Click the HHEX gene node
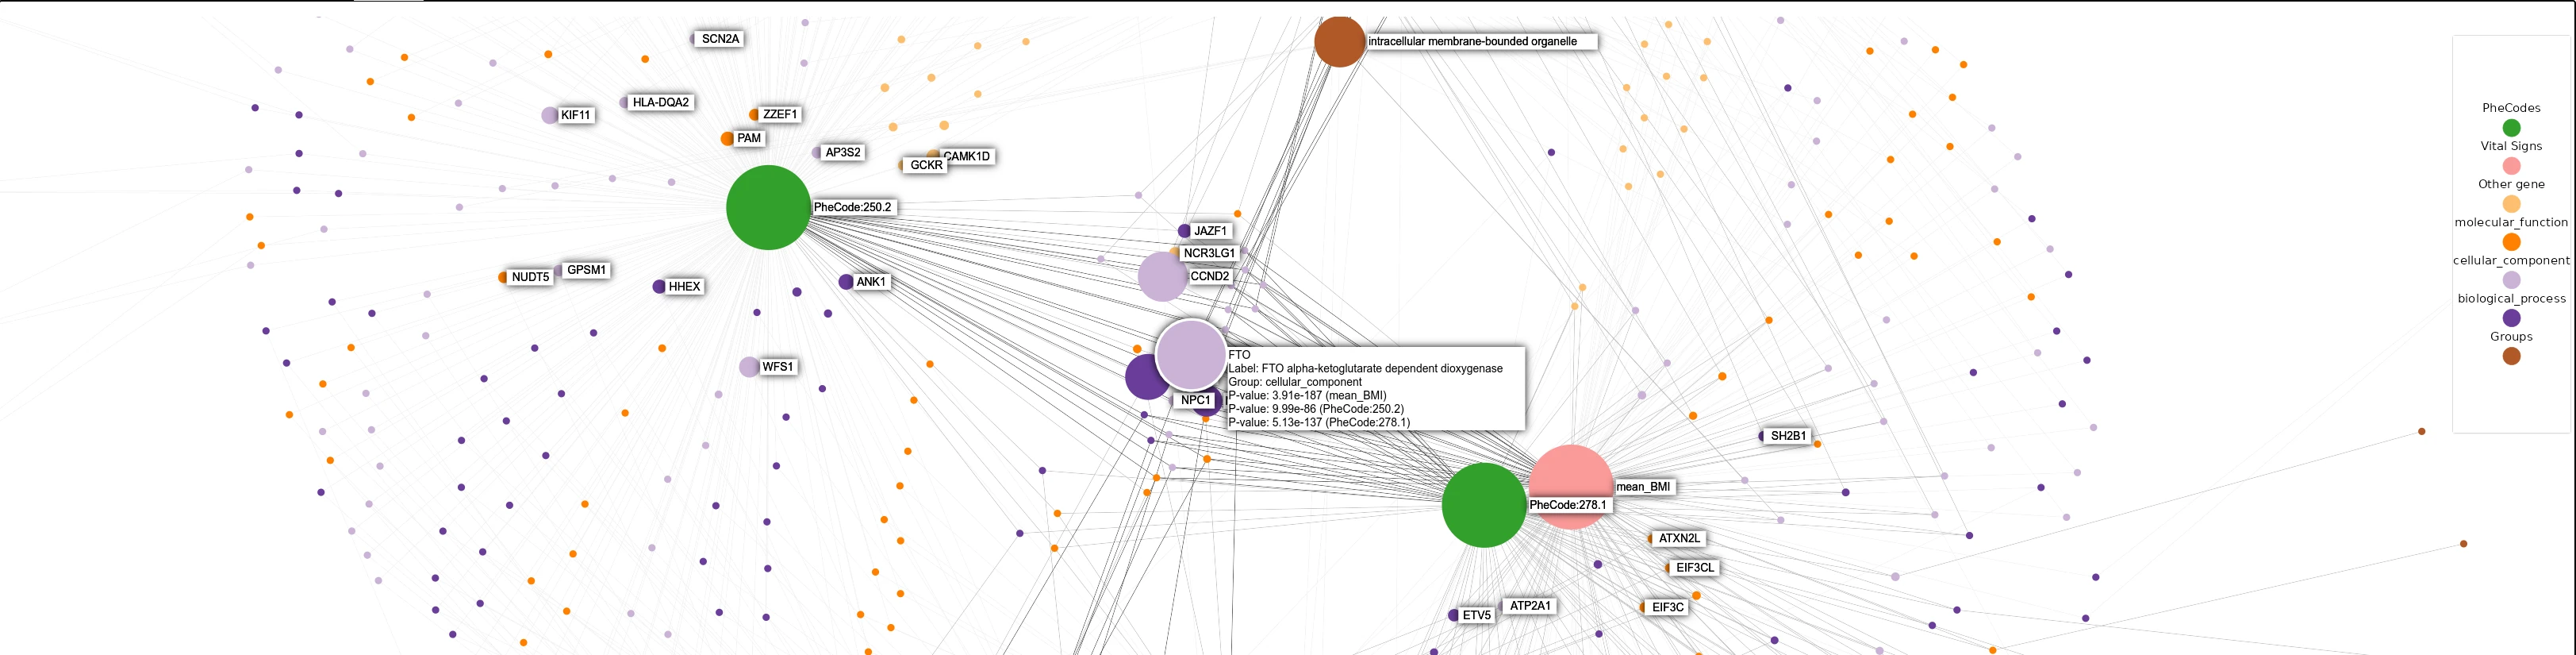Viewport: 2576px width, 655px height. tap(659, 287)
